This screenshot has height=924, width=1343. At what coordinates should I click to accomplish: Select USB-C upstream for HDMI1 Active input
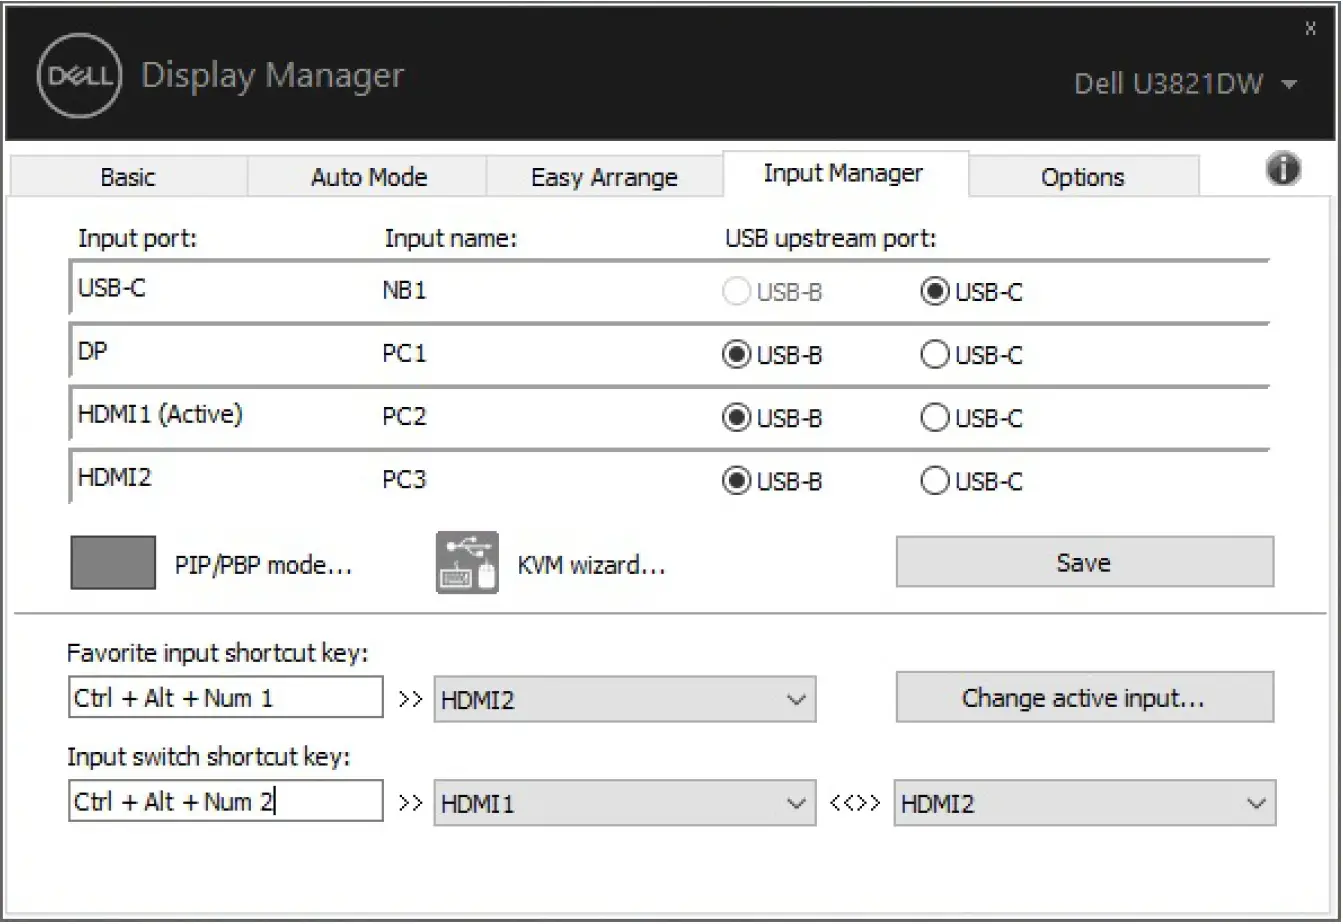pos(934,417)
